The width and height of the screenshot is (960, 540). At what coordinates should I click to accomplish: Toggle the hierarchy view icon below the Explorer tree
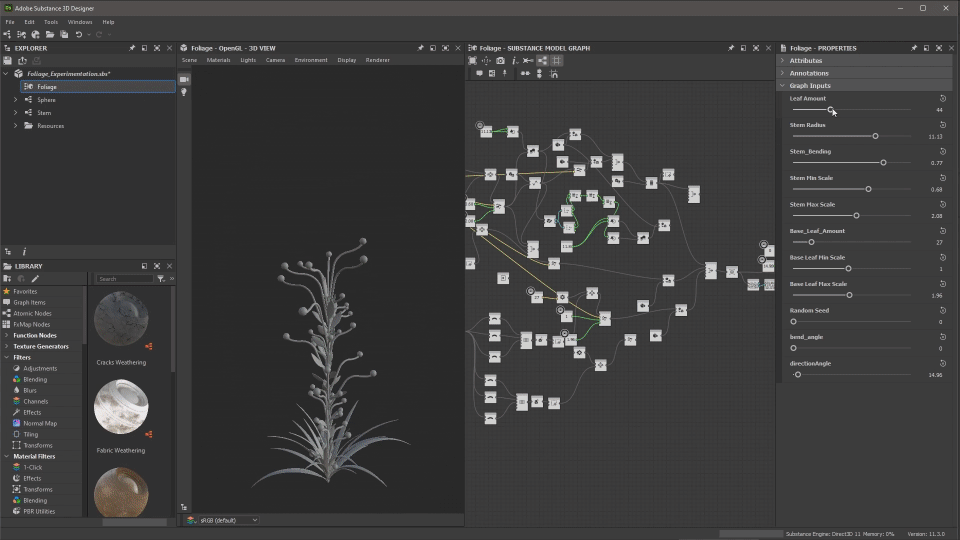[x=8, y=252]
